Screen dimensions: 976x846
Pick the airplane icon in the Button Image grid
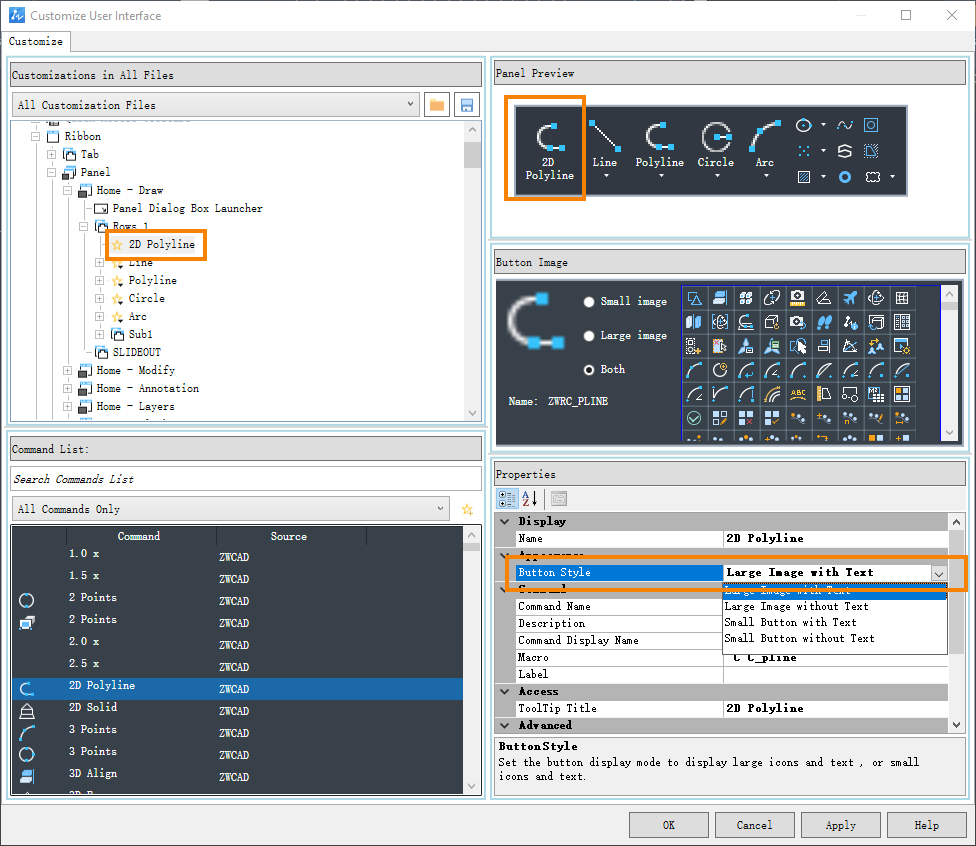(850, 298)
